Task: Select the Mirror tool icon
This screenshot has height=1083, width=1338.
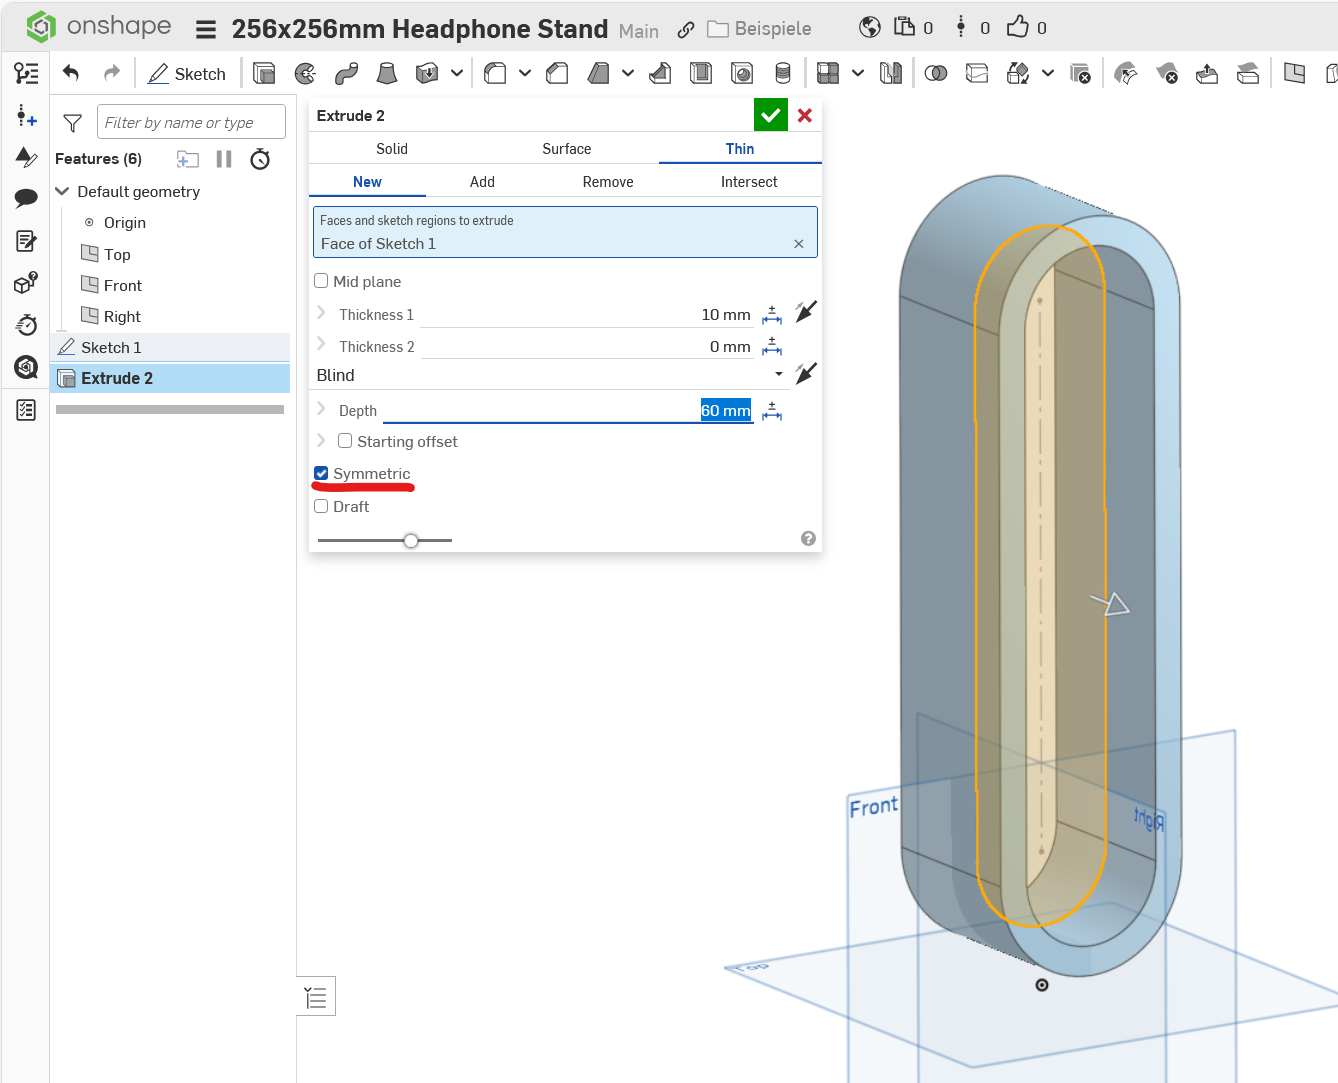Action: pos(890,73)
